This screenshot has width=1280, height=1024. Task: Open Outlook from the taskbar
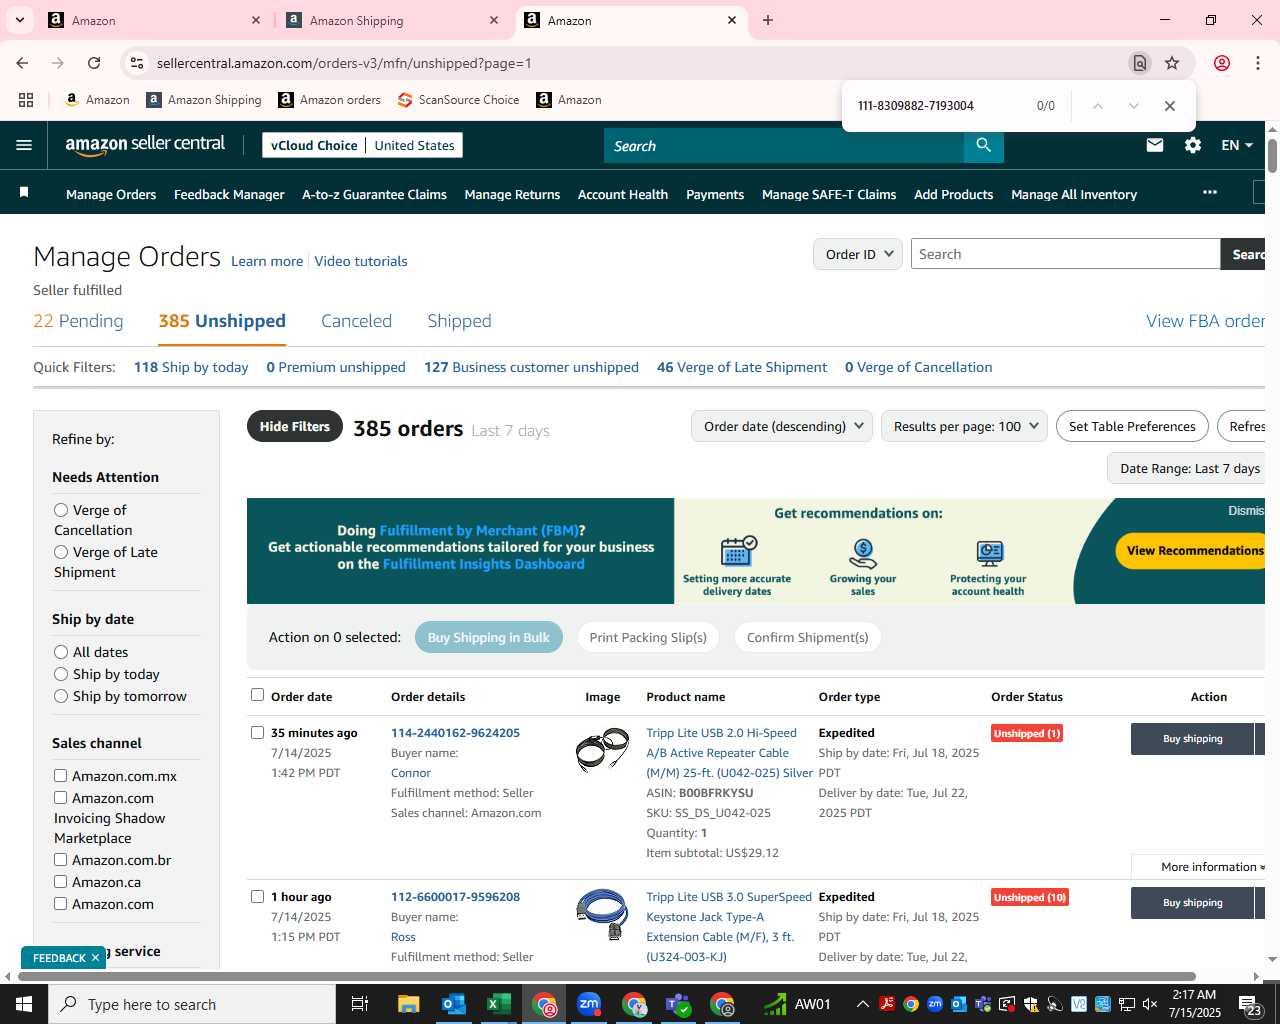point(453,1004)
